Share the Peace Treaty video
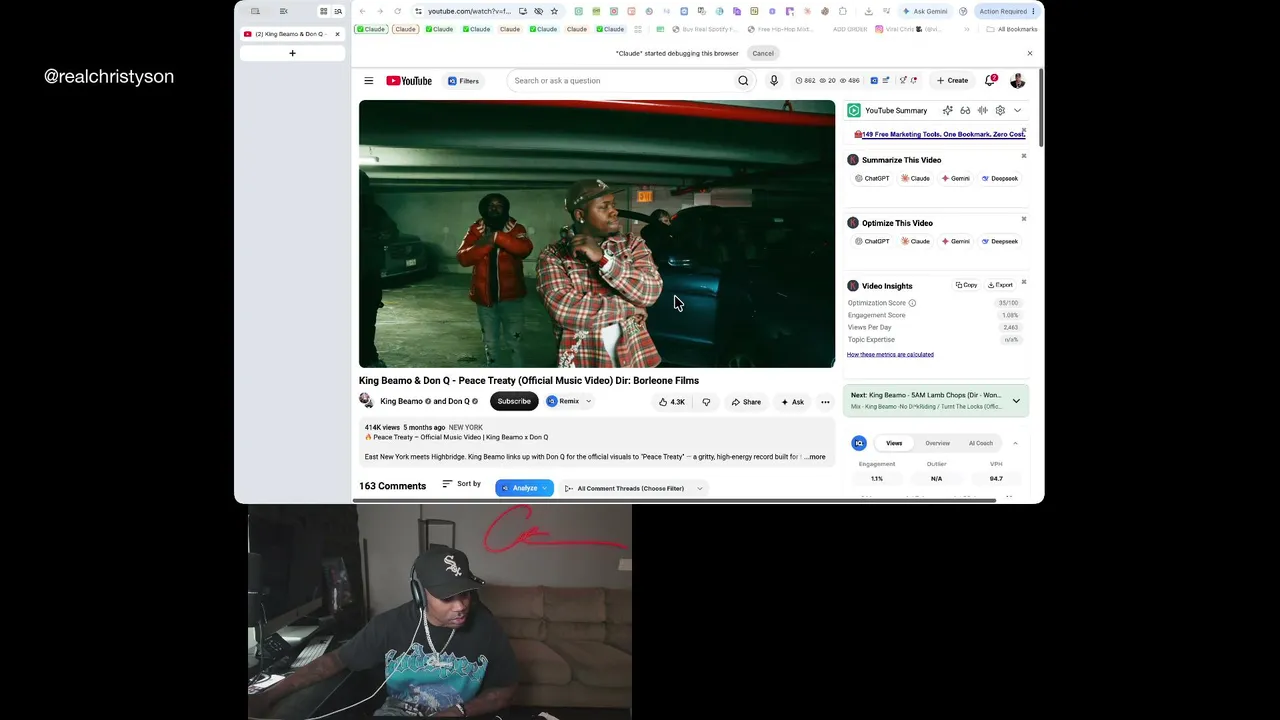The height and width of the screenshot is (720, 1280). tap(746, 402)
